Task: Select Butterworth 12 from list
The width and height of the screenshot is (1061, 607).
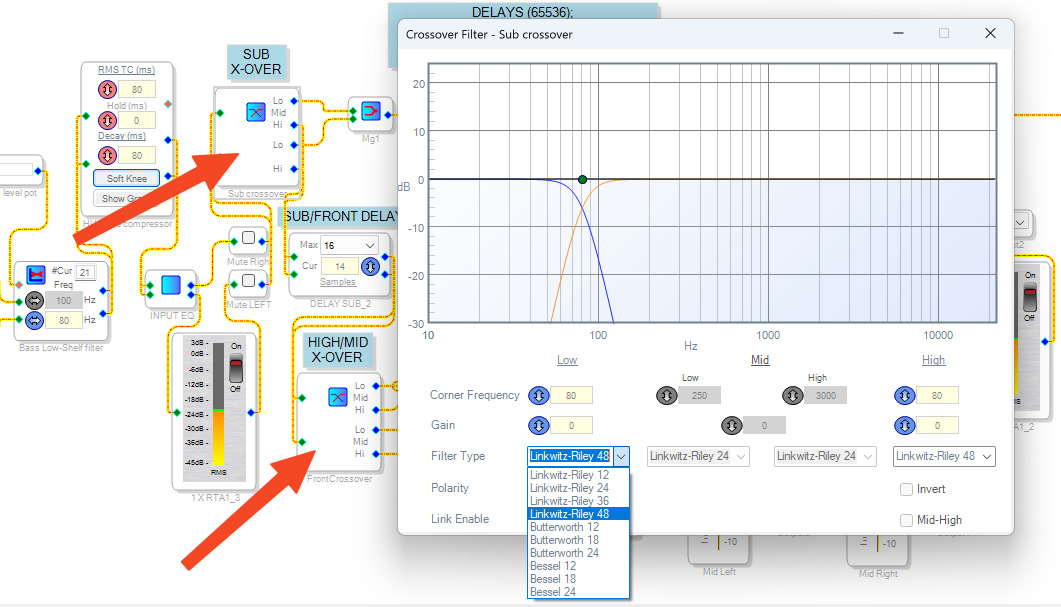Action: point(579,527)
